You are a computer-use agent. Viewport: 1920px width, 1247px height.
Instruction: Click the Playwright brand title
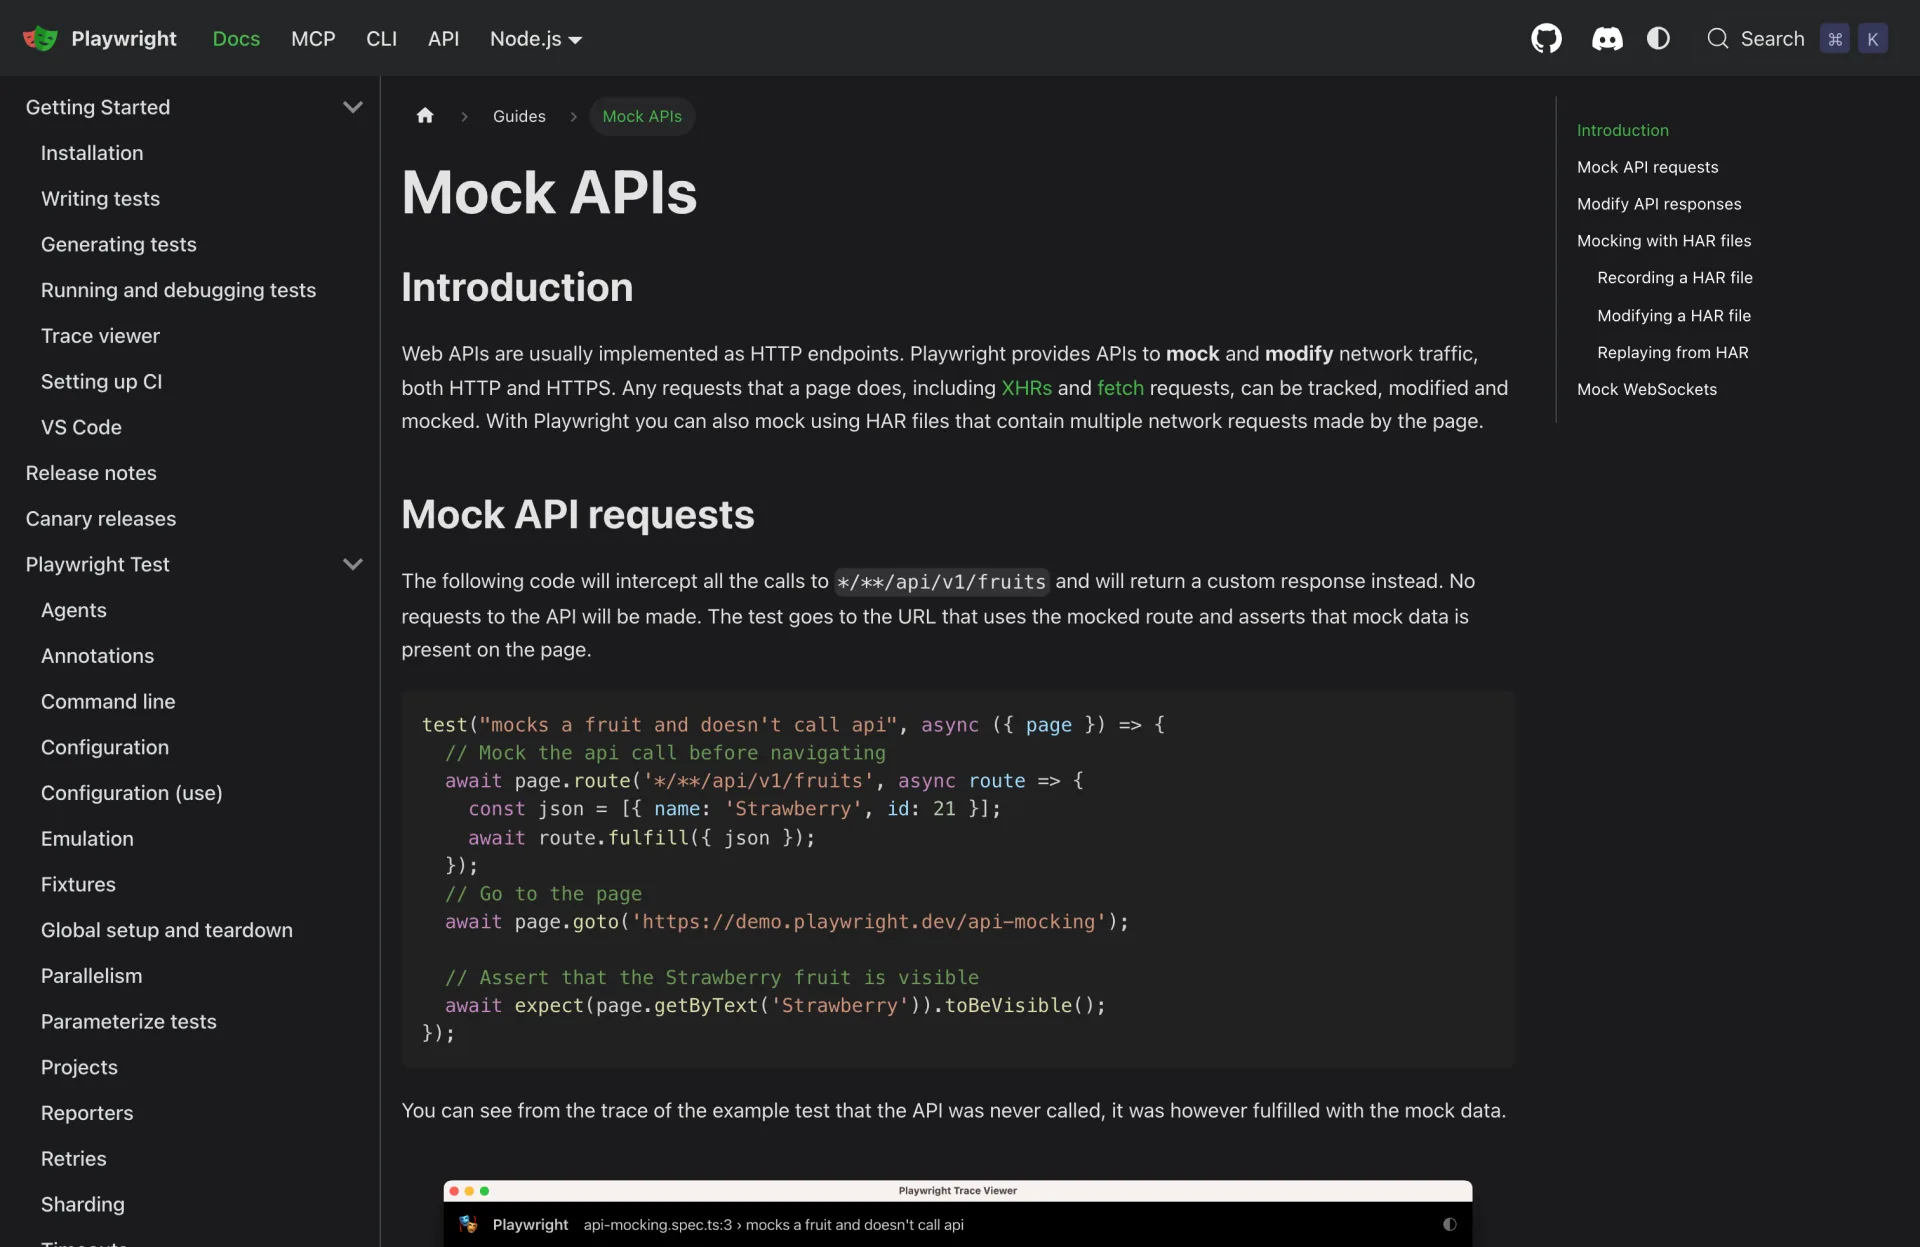click(x=124, y=38)
